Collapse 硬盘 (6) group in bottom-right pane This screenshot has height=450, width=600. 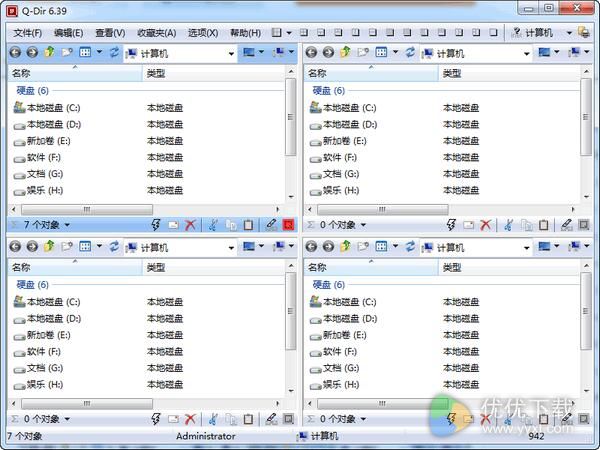pos(329,285)
